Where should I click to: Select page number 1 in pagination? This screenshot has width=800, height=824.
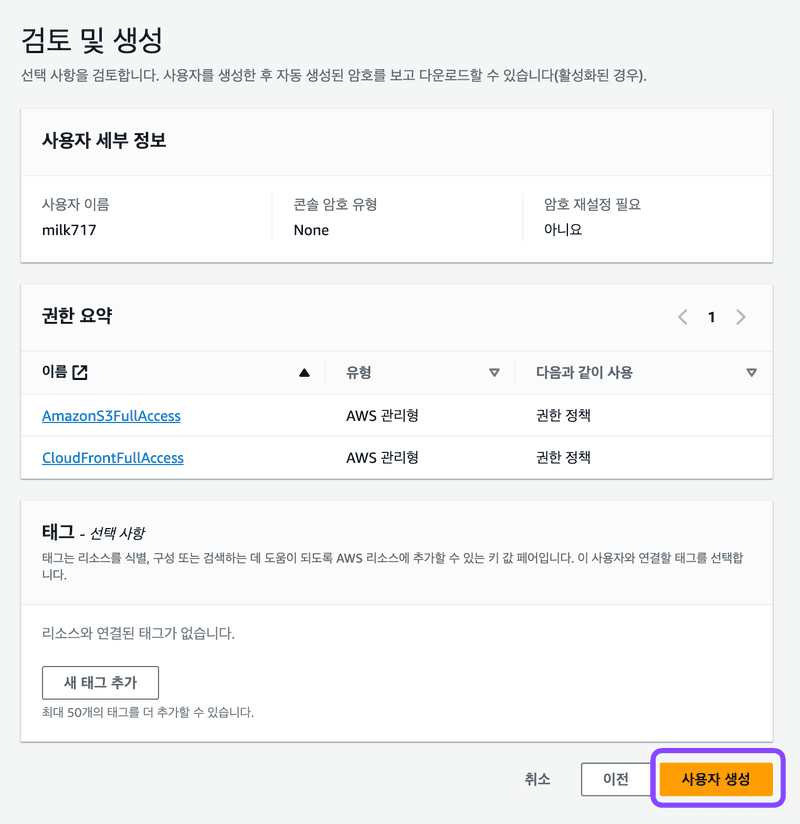[x=712, y=317]
